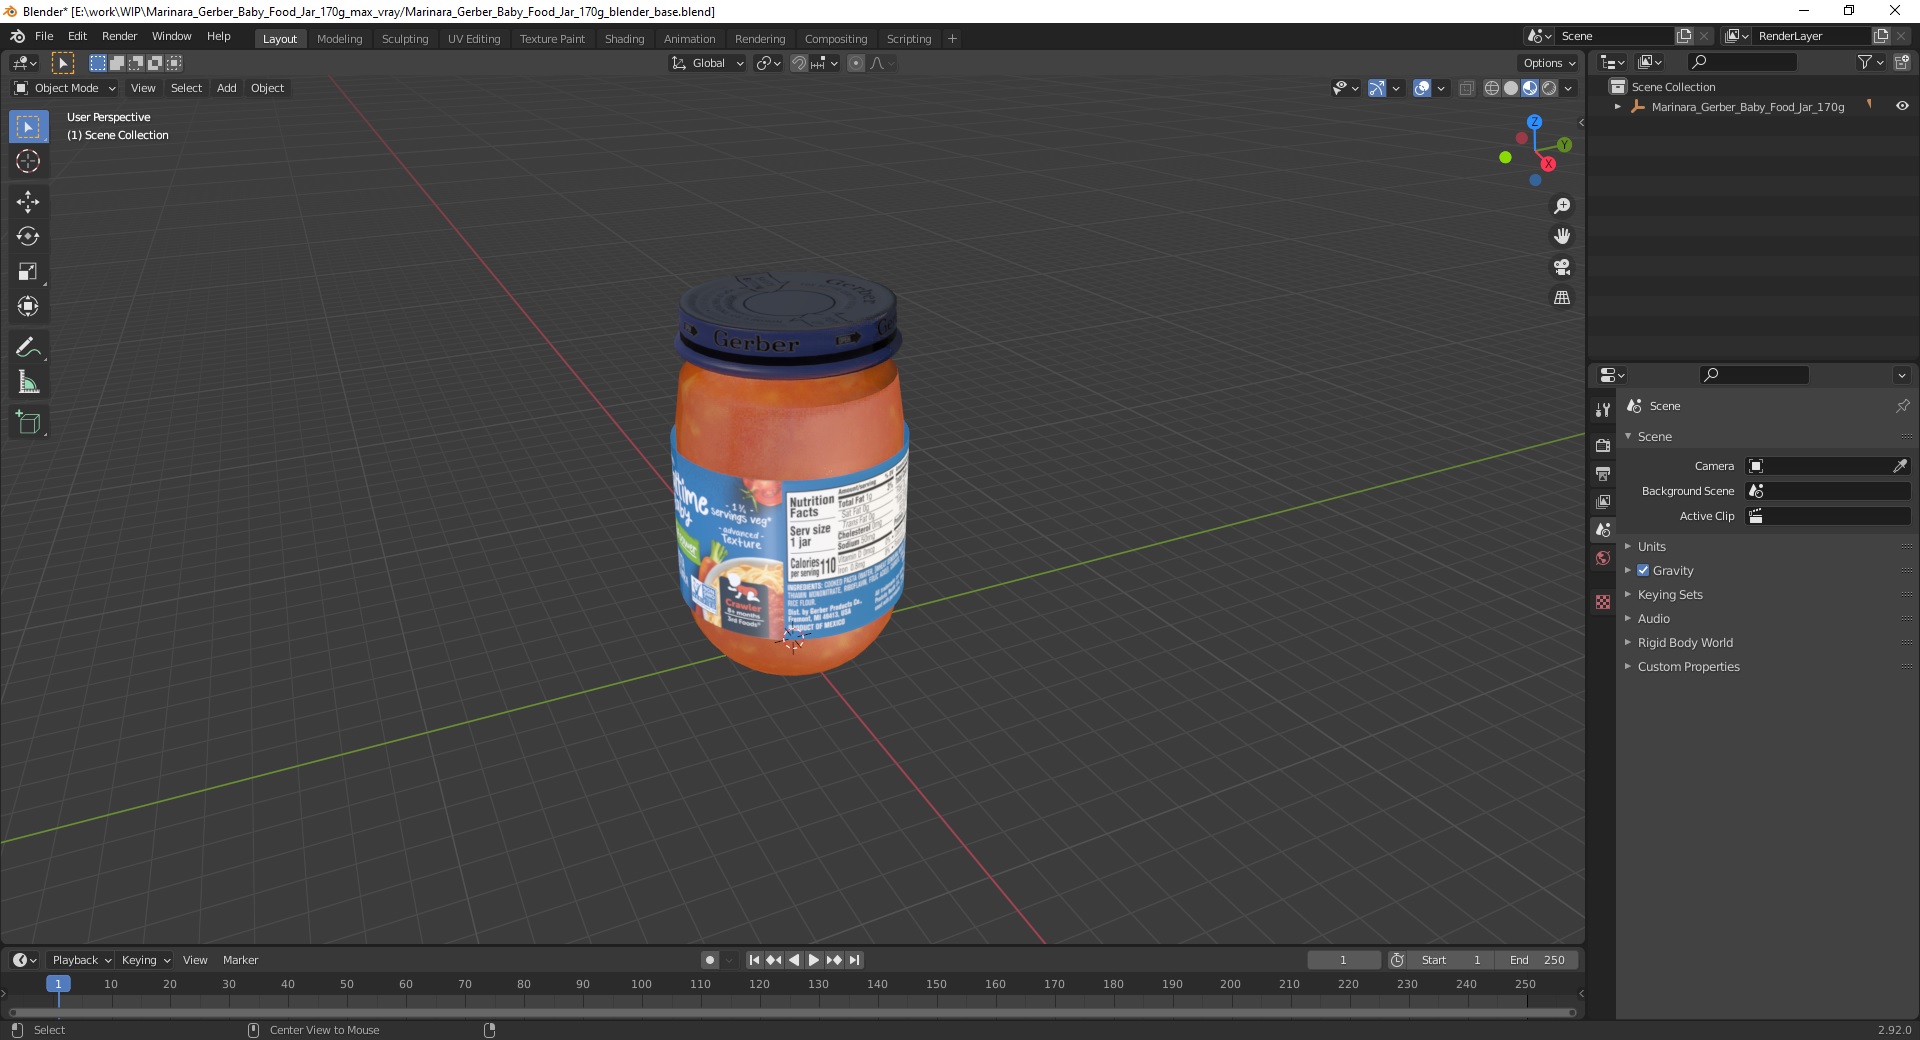
Task: Click the Start frame field
Action: (1451, 960)
